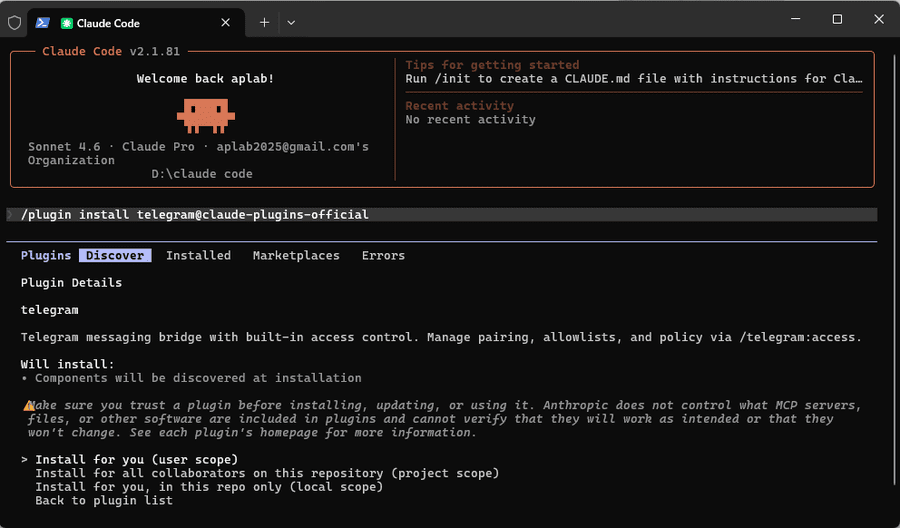This screenshot has width=900, height=528.
Task: Minimize the terminal window
Action: click(796, 19)
